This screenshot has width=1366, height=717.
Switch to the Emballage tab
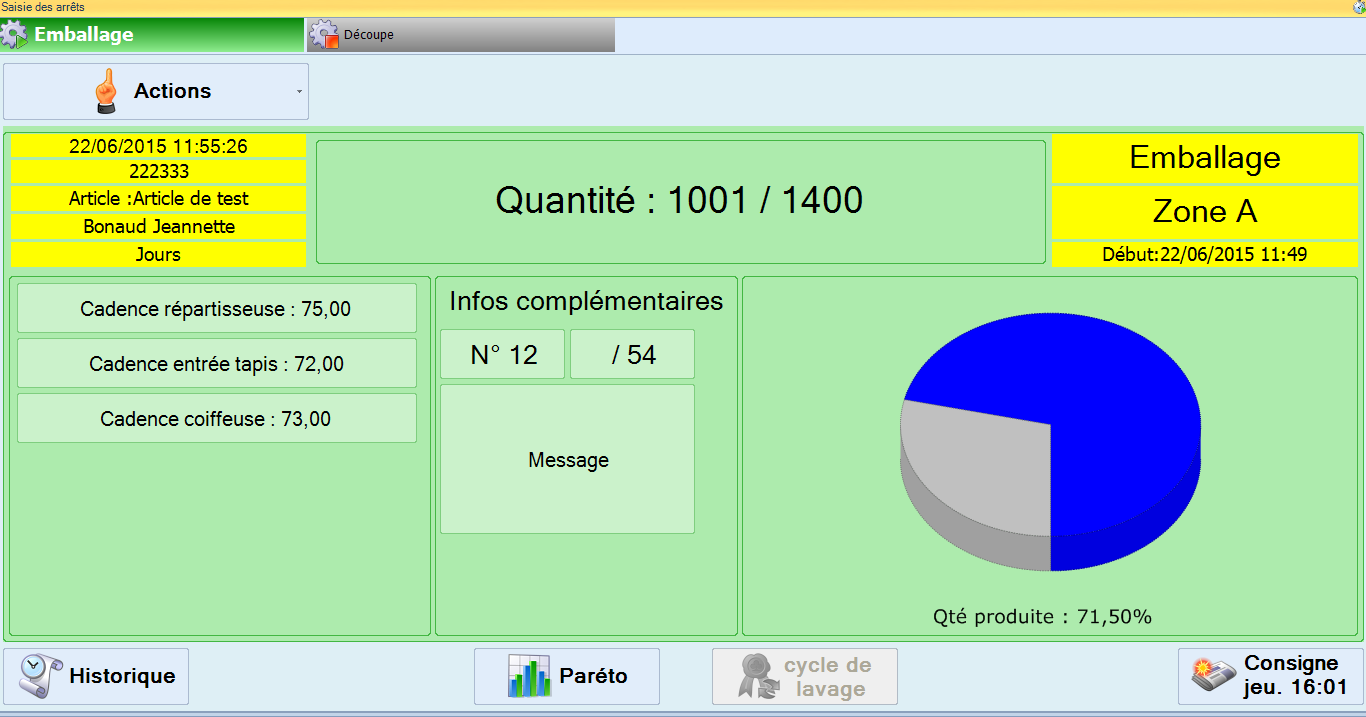[x=152, y=35]
